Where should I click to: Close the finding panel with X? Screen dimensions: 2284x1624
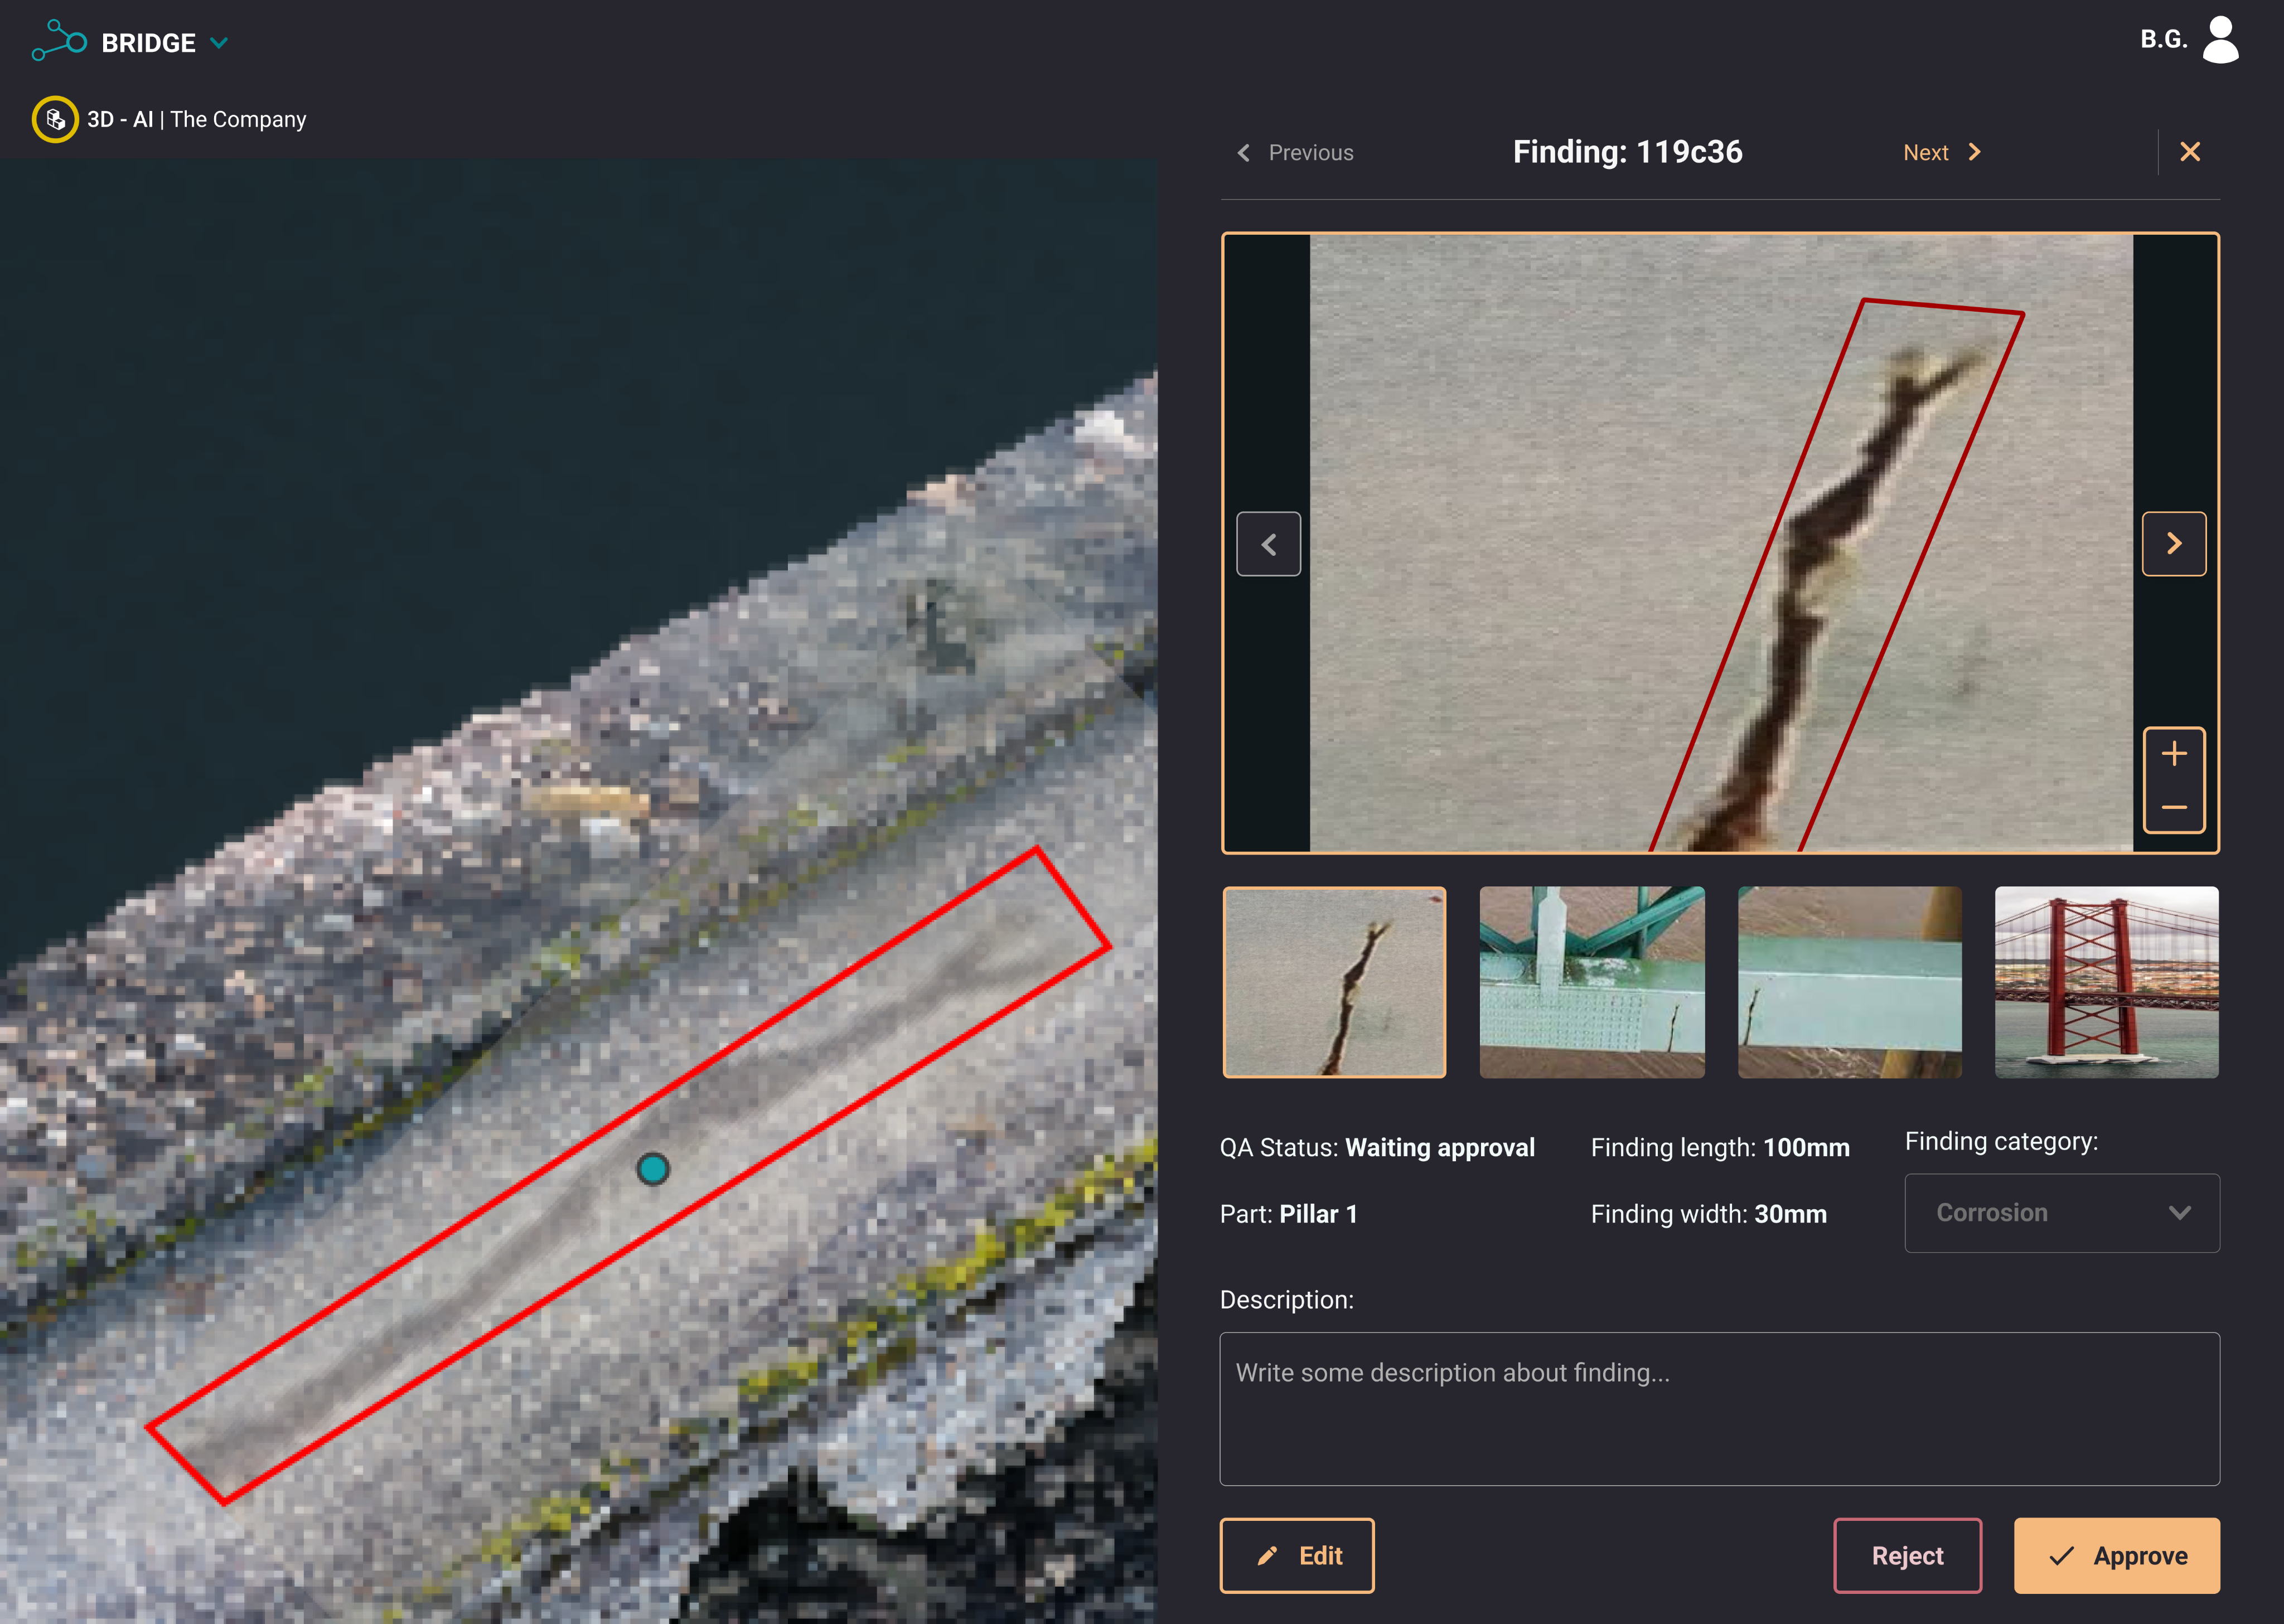pos(2190,152)
